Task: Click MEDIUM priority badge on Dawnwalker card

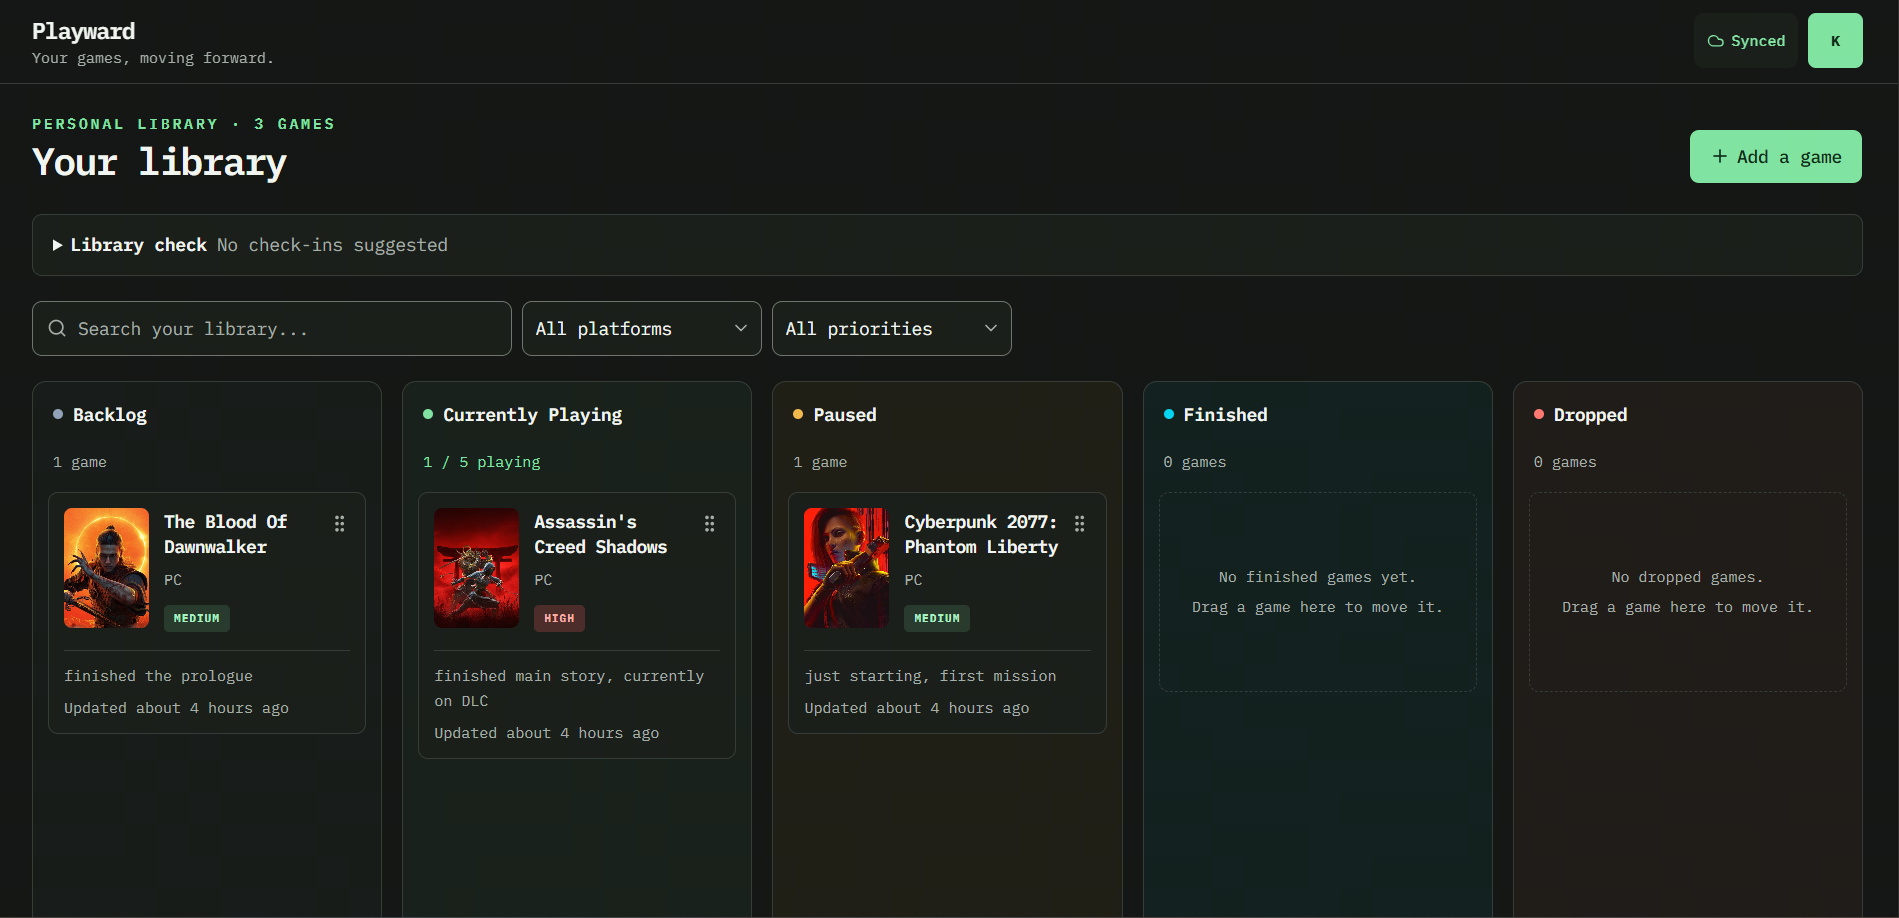Action: (x=197, y=618)
